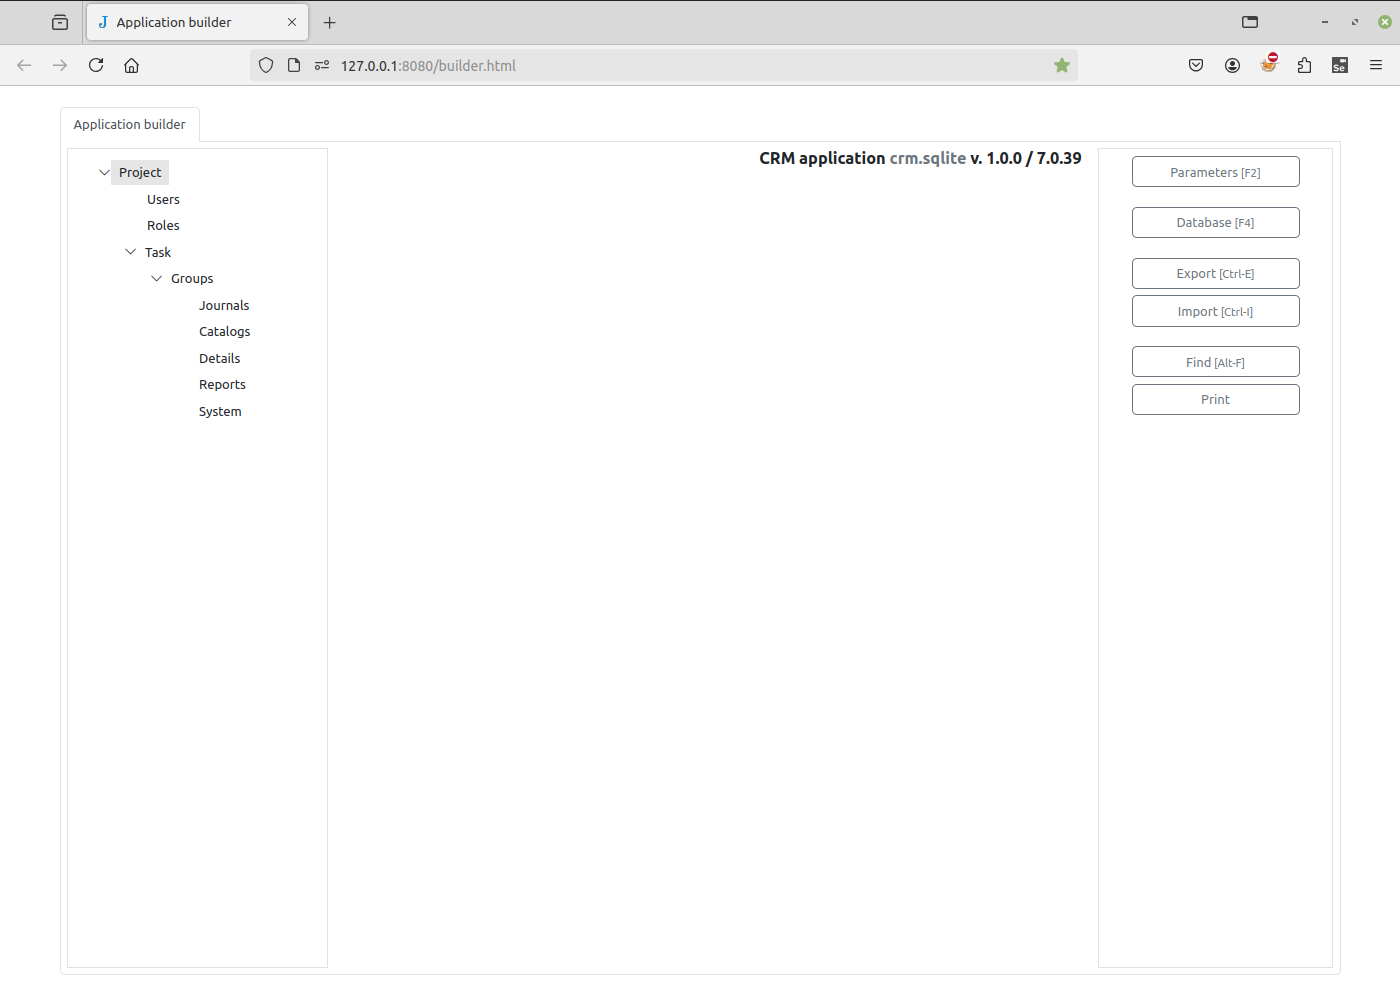This screenshot has width=1400, height=987.
Task: Open the Firefox application menu
Action: [x=1376, y=64]
